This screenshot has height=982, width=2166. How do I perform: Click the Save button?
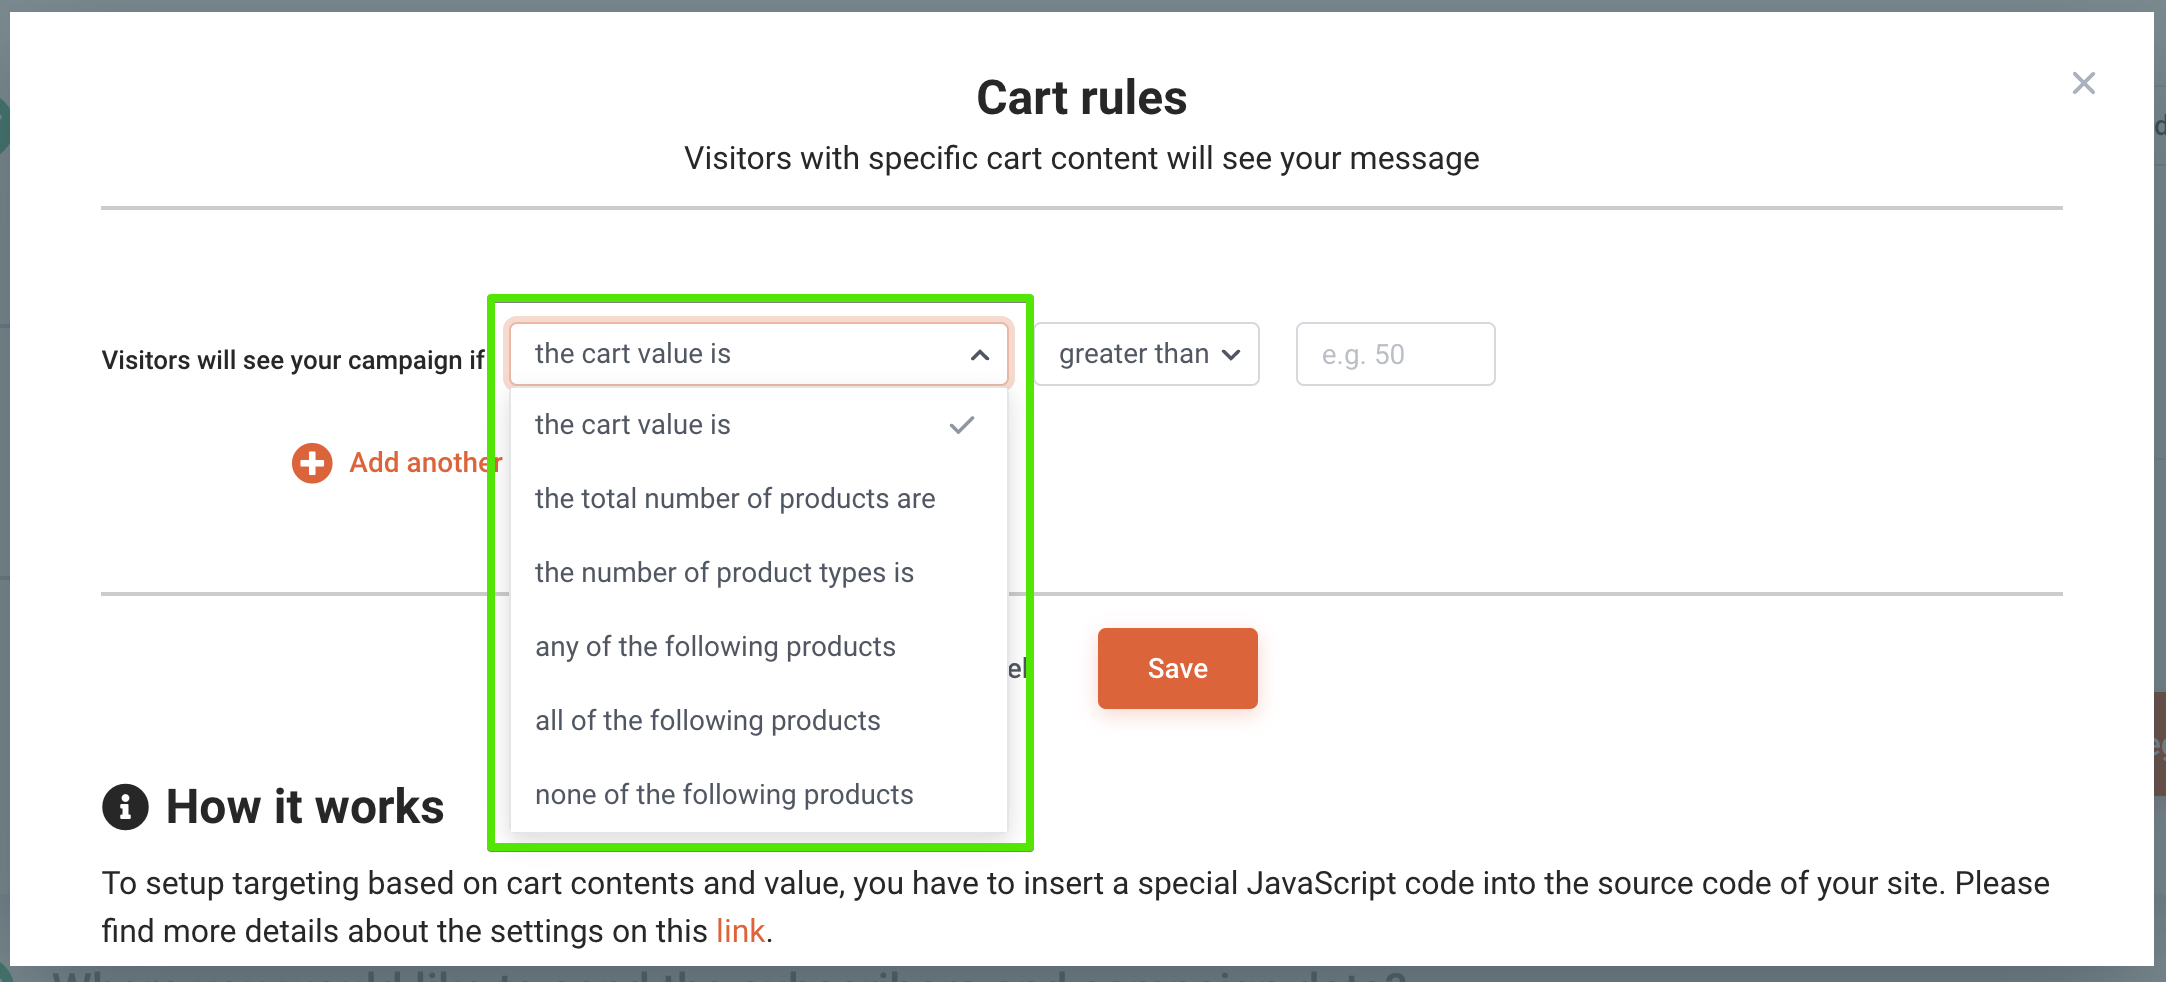pyautogui.click(x=1177, y=668)
